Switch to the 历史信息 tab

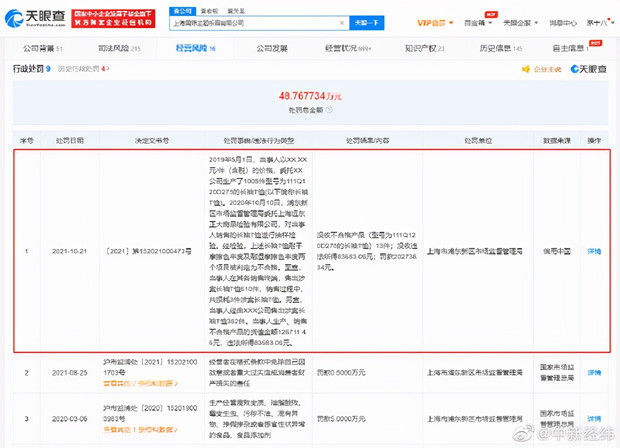501,49
